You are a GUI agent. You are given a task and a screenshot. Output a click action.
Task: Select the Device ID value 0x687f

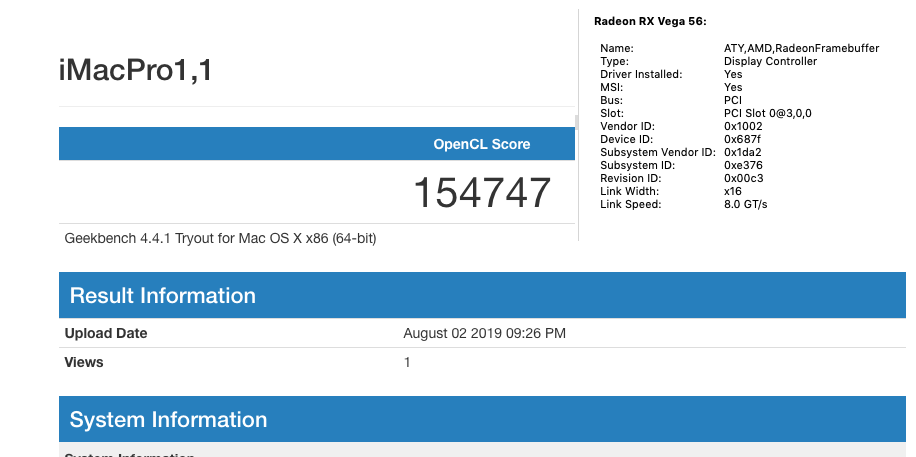[742, 139]
